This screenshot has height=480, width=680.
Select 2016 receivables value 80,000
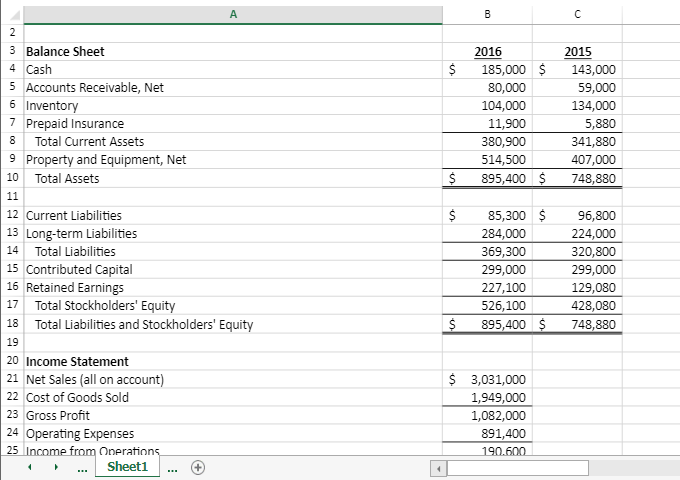pos(487,88)
